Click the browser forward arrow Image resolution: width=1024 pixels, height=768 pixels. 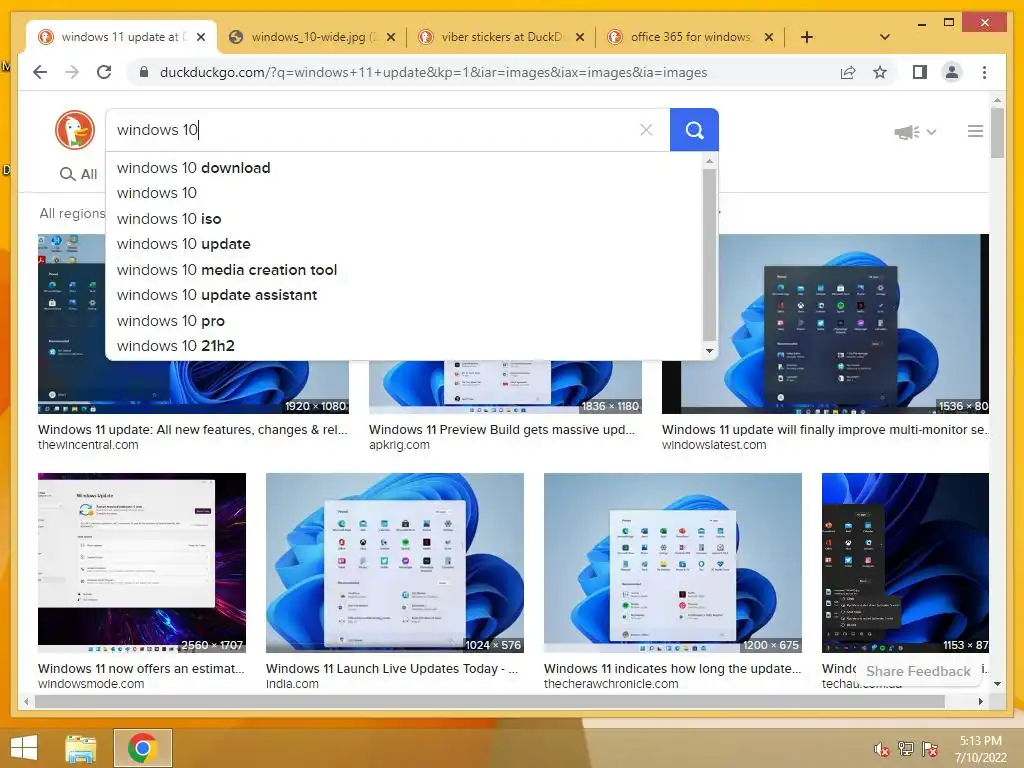click(72, 72)
